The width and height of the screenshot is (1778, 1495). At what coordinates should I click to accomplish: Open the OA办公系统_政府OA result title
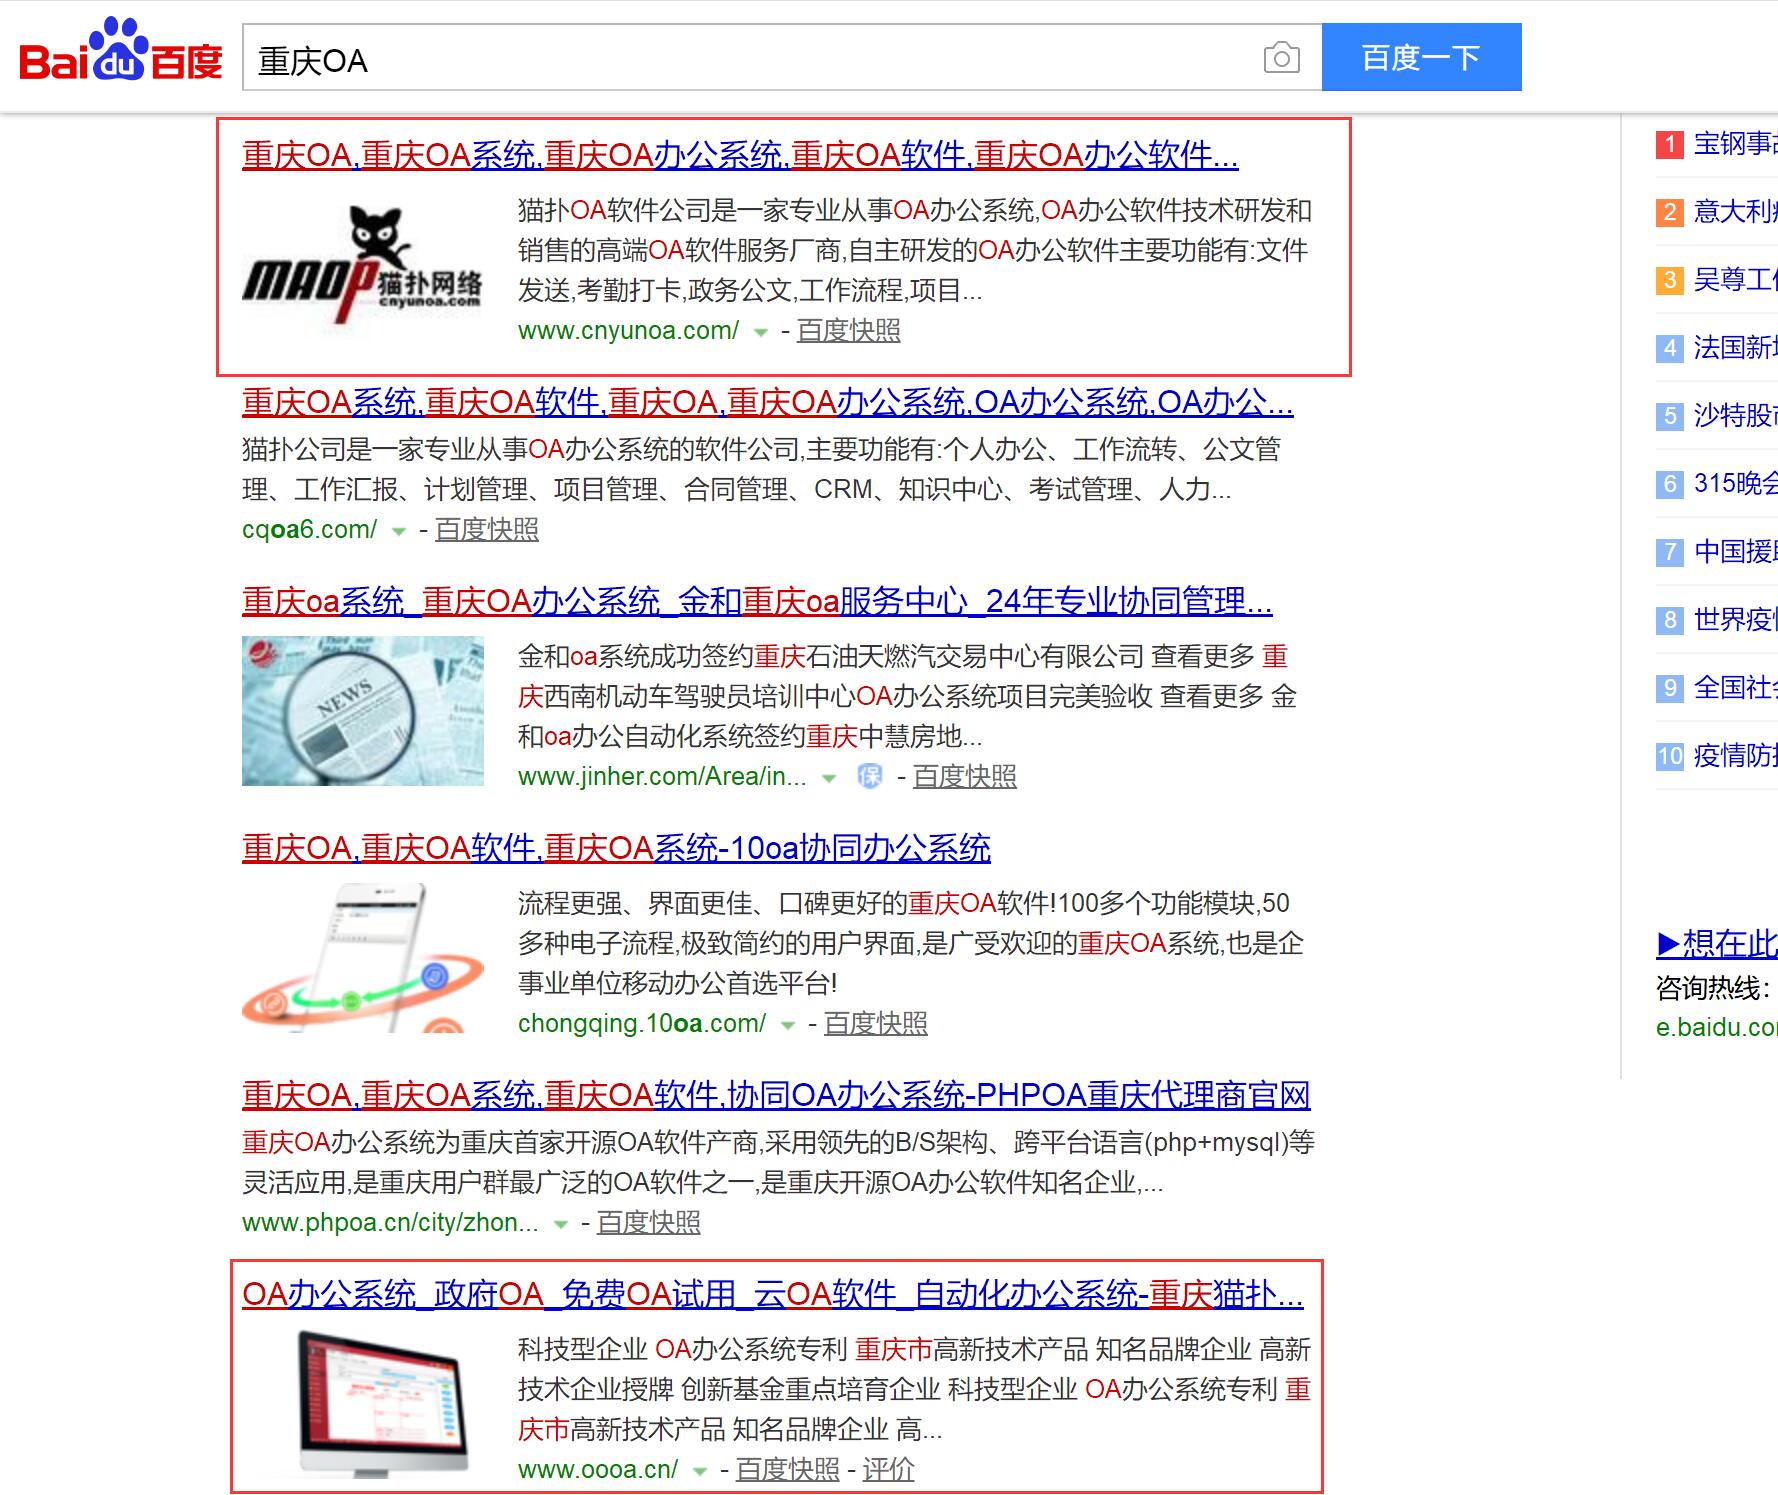(773, 1294)
